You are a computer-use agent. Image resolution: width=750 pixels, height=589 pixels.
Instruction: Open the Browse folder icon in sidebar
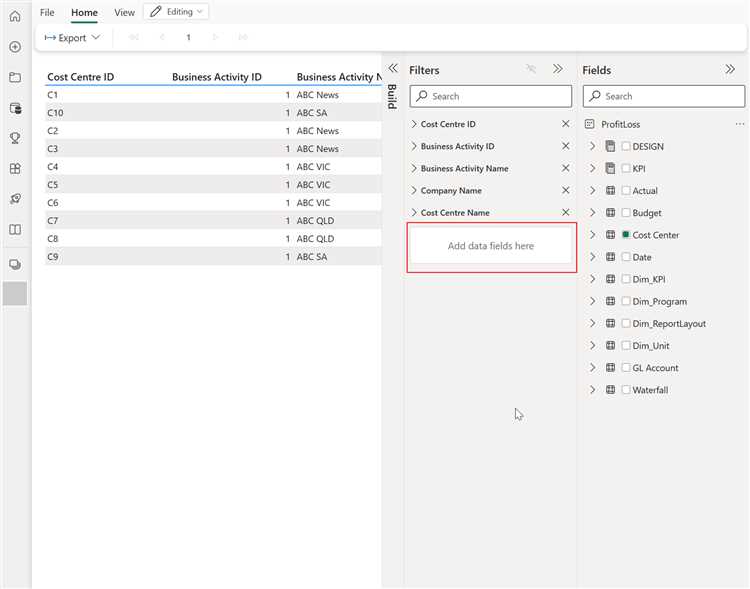[x=15, y=77]
